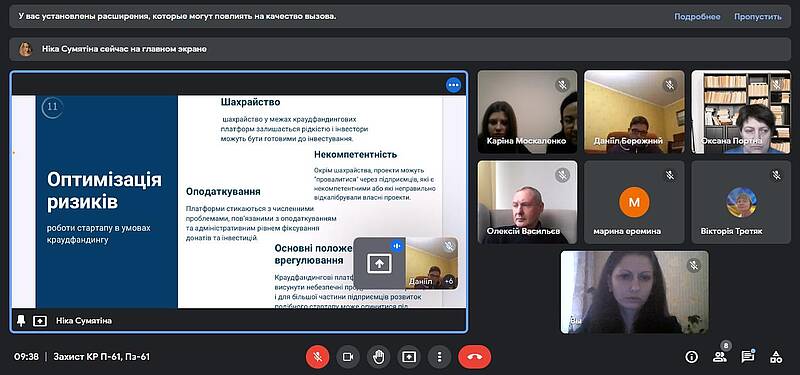Open meeting details info icon
Screen dimensions: 800x375
click(691, 357)
